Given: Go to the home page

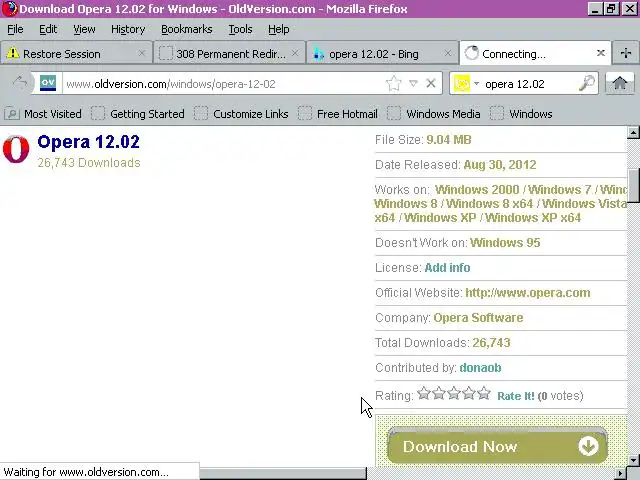Looking at the screenshot, I should pos(620,83).
